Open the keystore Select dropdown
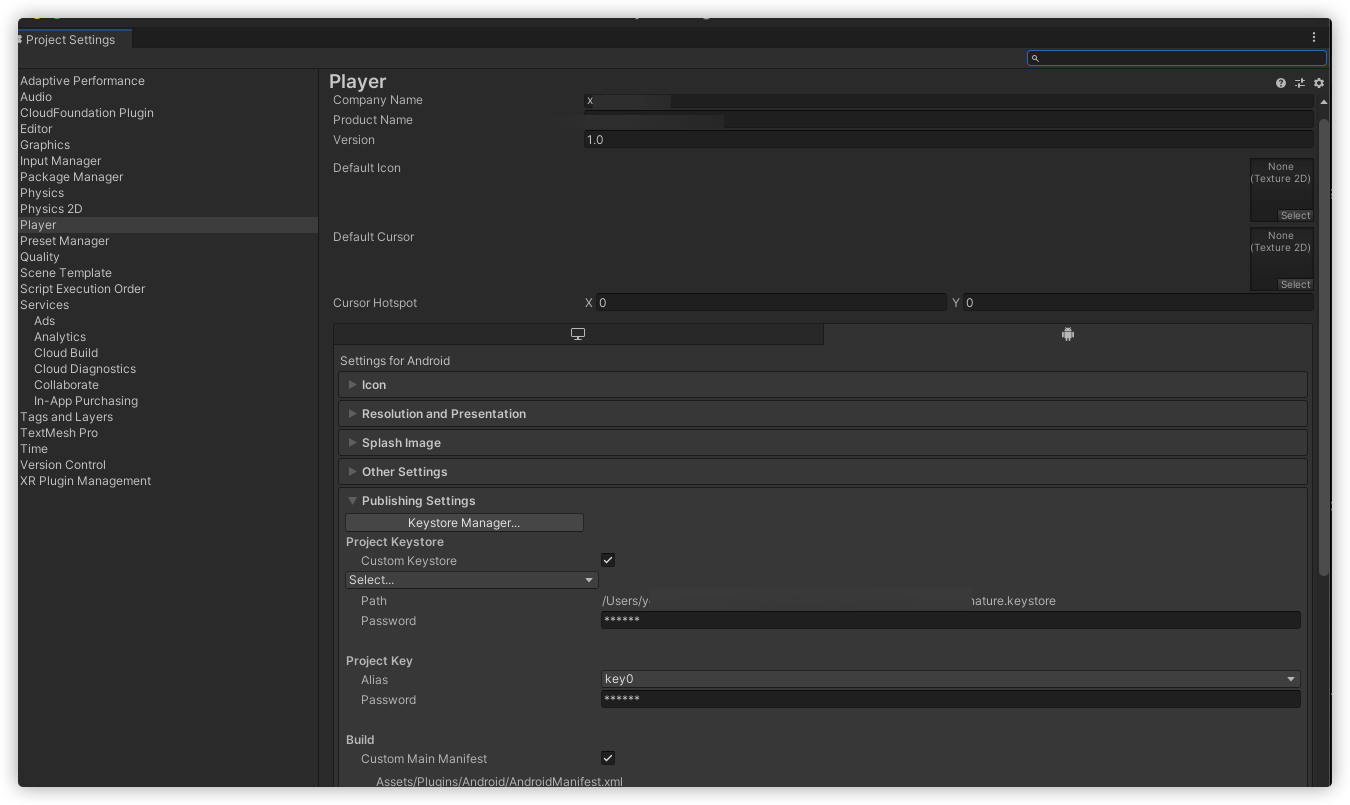Viewport: 1350px width, 805px height. [471, 579]
